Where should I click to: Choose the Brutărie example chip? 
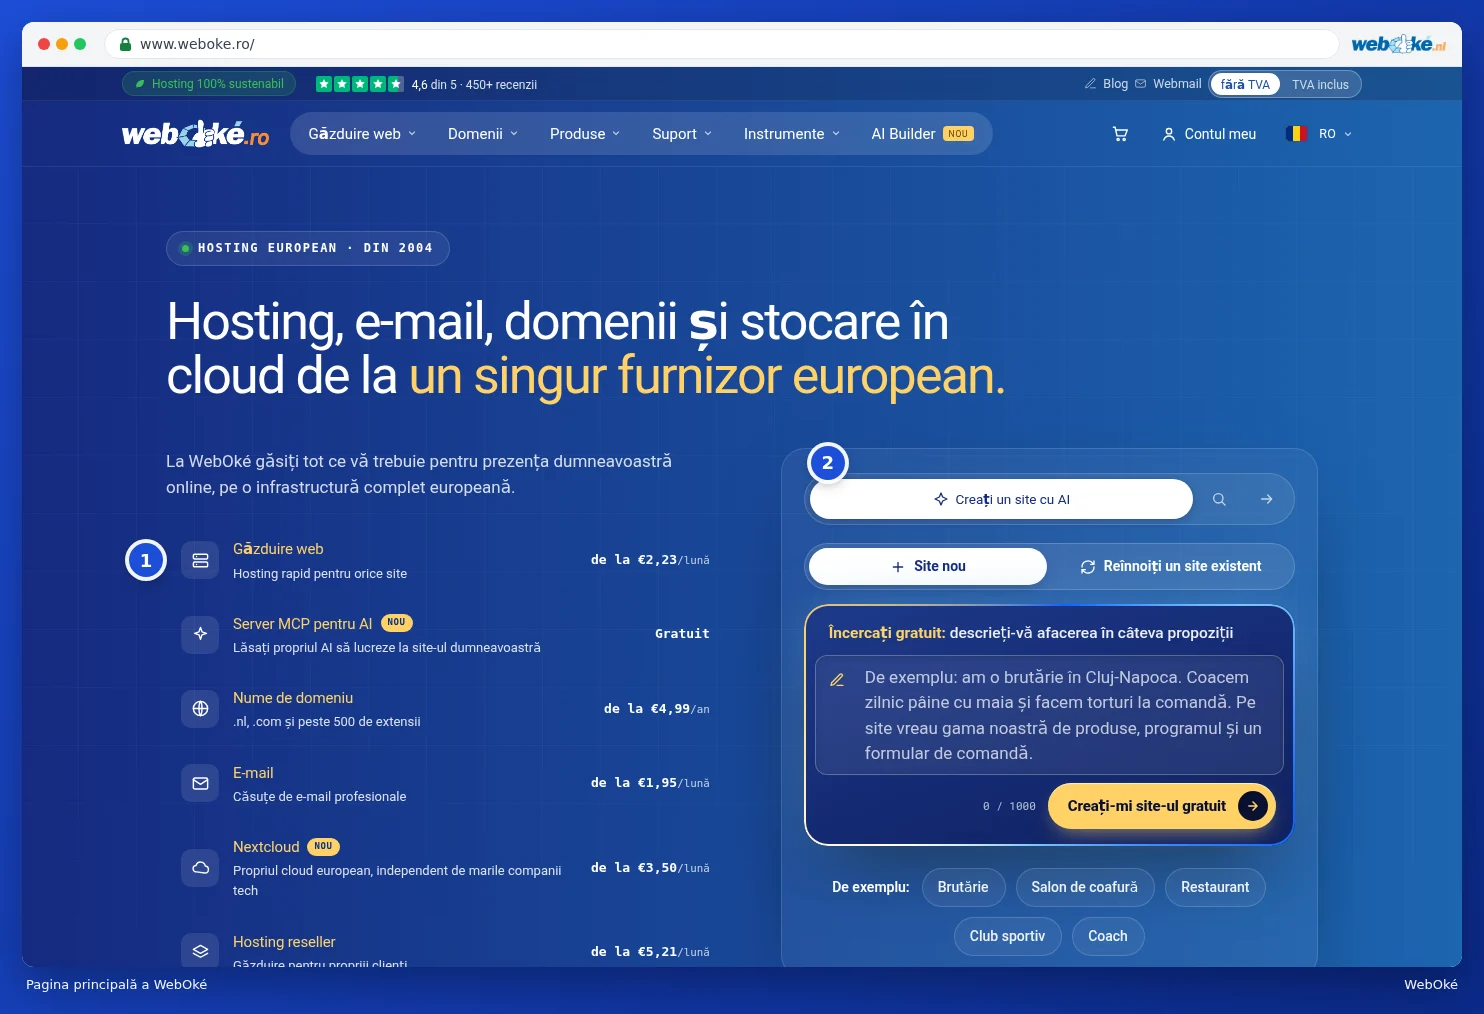963,887
